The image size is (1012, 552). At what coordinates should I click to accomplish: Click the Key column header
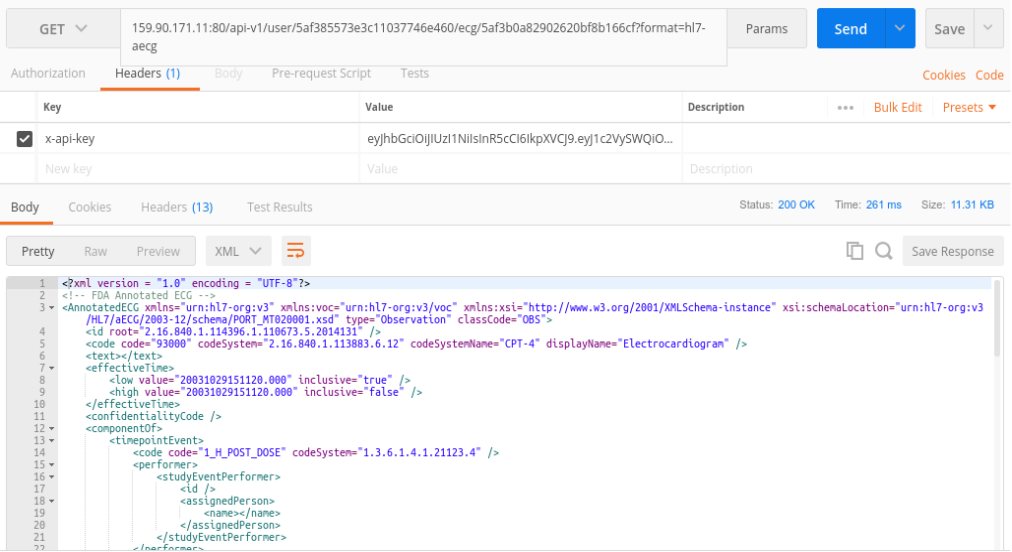point(52,107)
